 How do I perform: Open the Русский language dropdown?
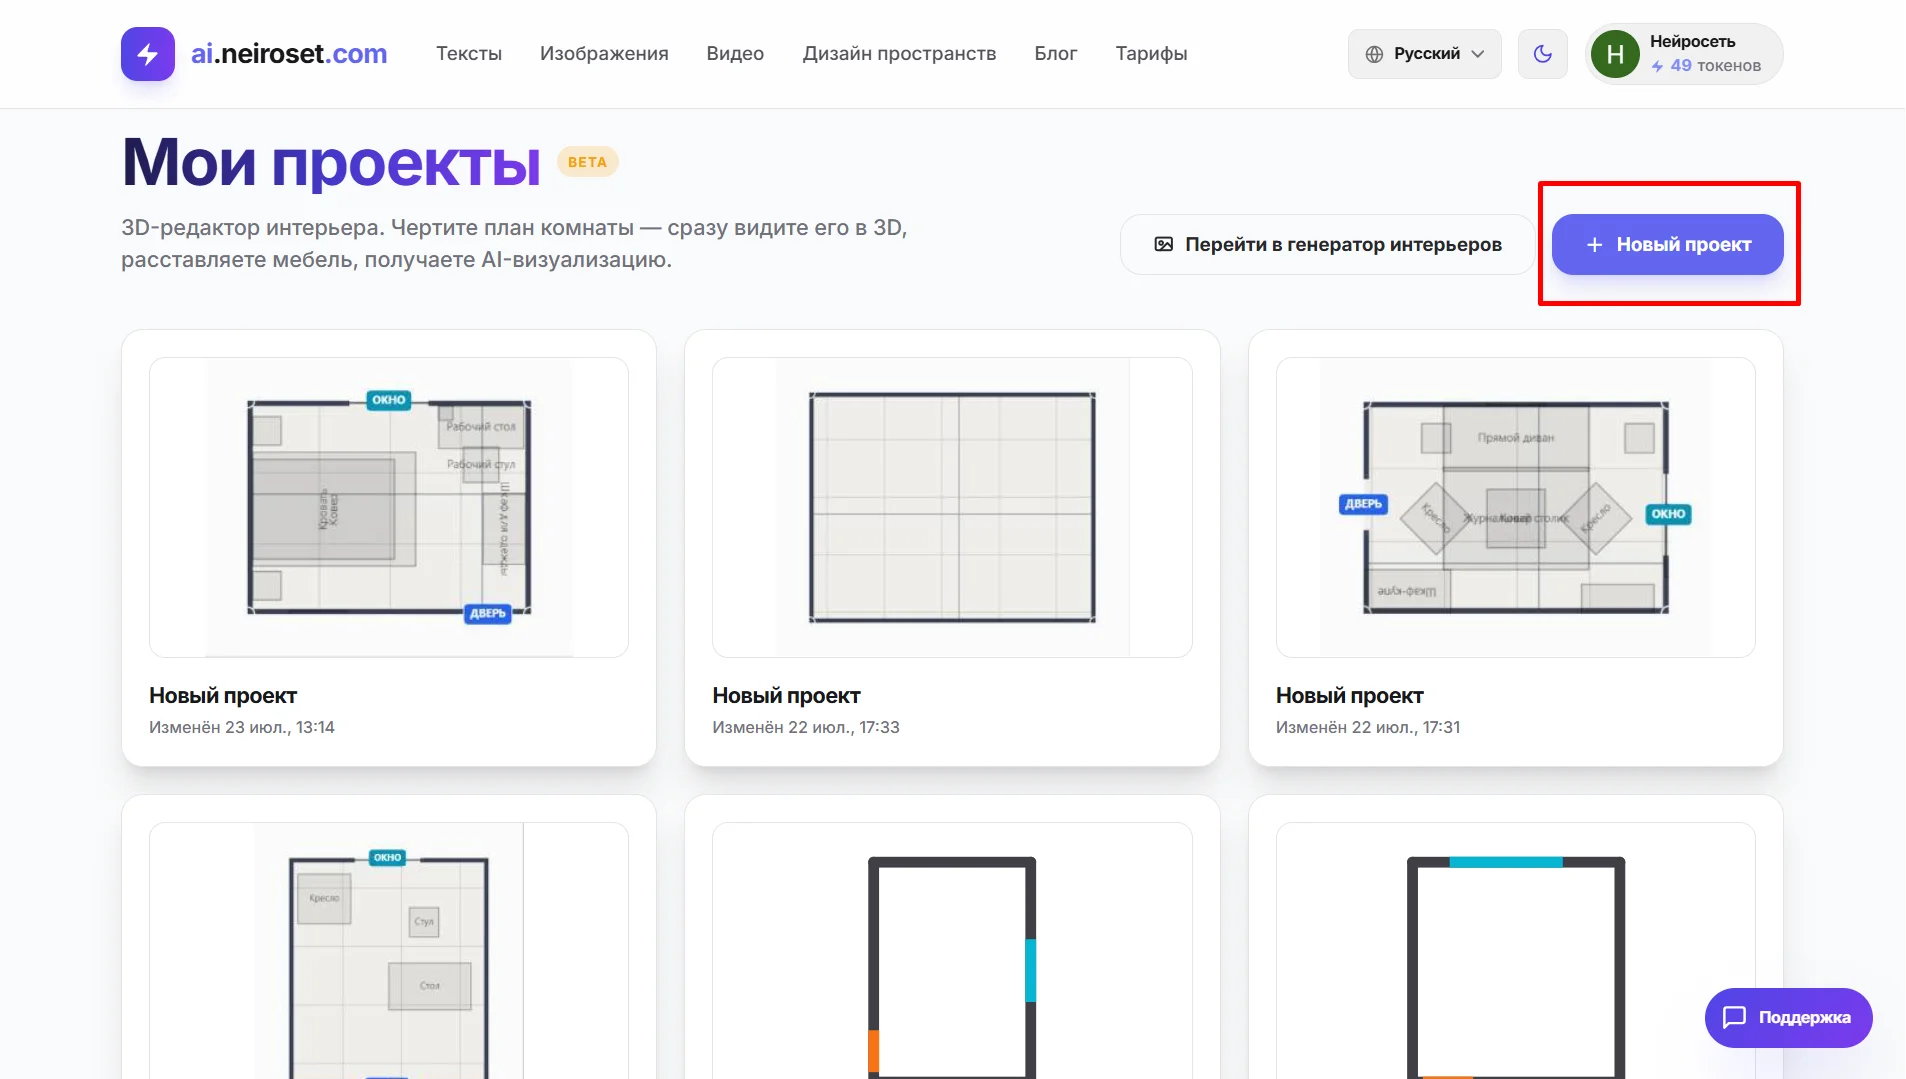(1424, 54)
